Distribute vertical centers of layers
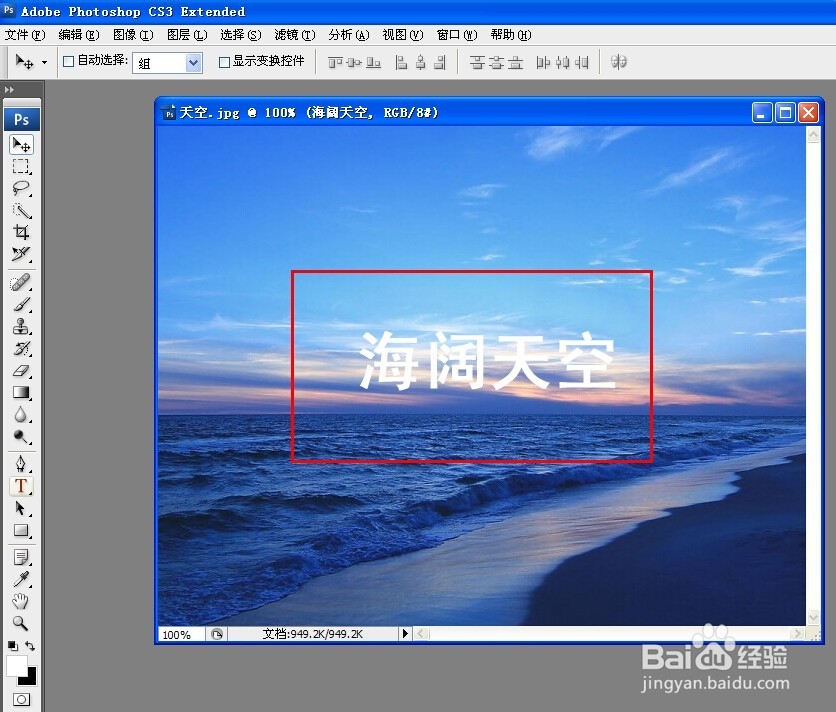 point(496,62)
